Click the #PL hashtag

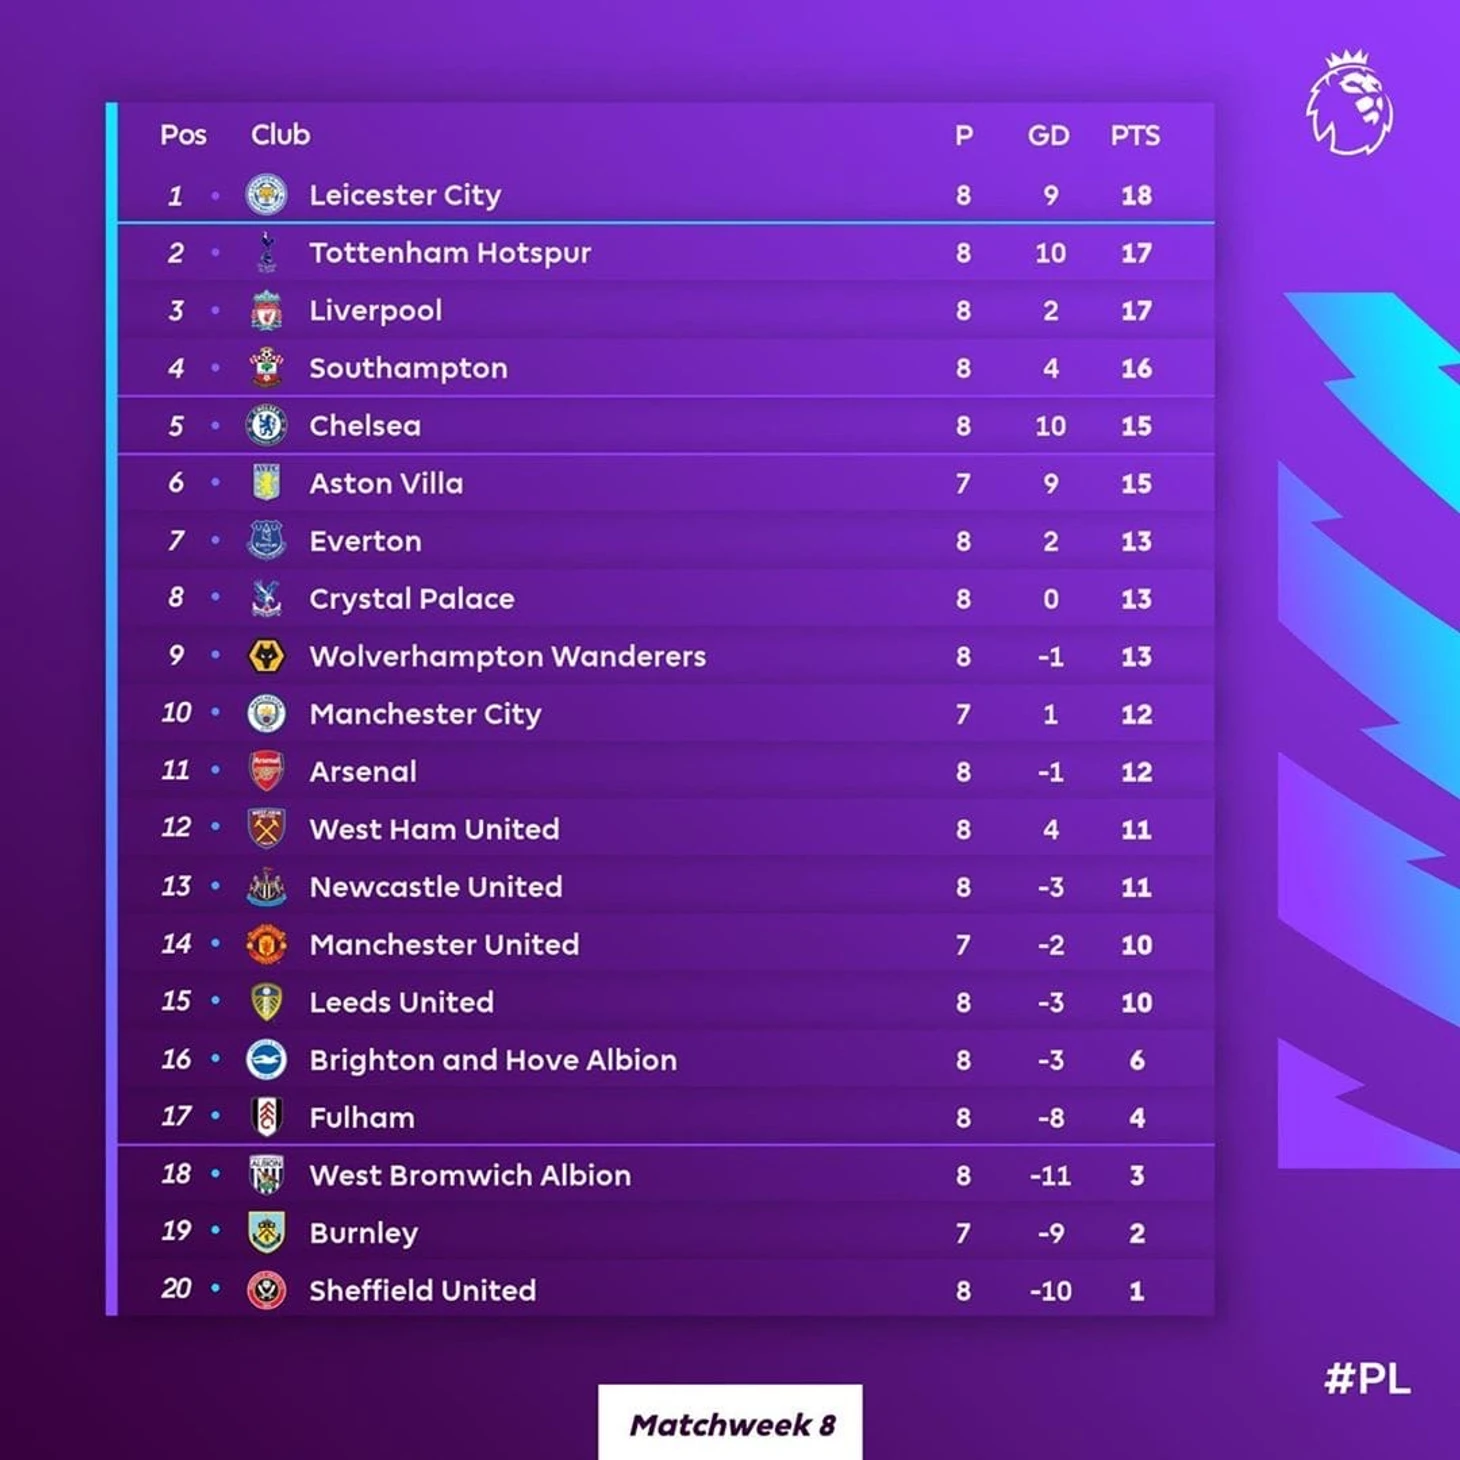1367,1379
